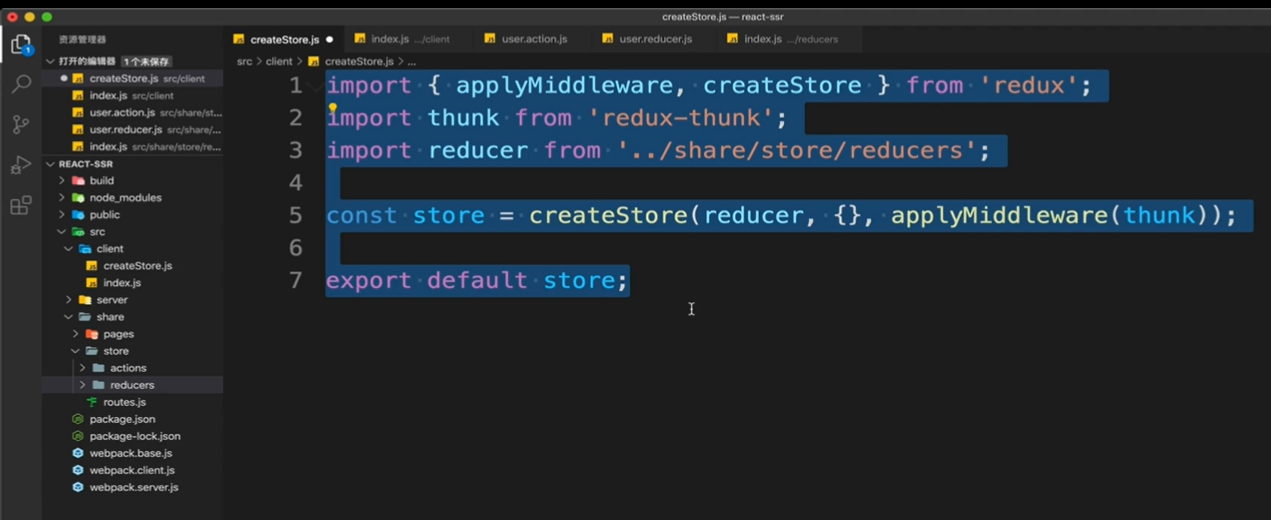Click the webpack.server.js file icon
This screenshot has height=520, width=1271.
tap(78, 487)
